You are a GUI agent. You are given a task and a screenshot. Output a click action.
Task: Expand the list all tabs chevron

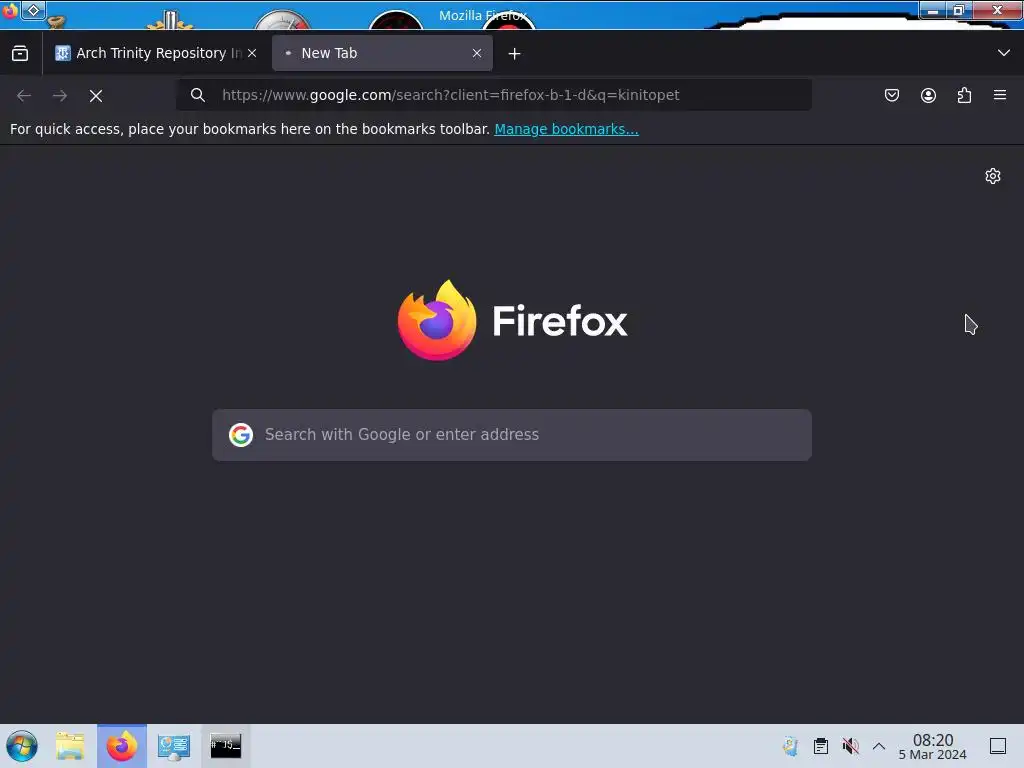tap(1004, 53)
